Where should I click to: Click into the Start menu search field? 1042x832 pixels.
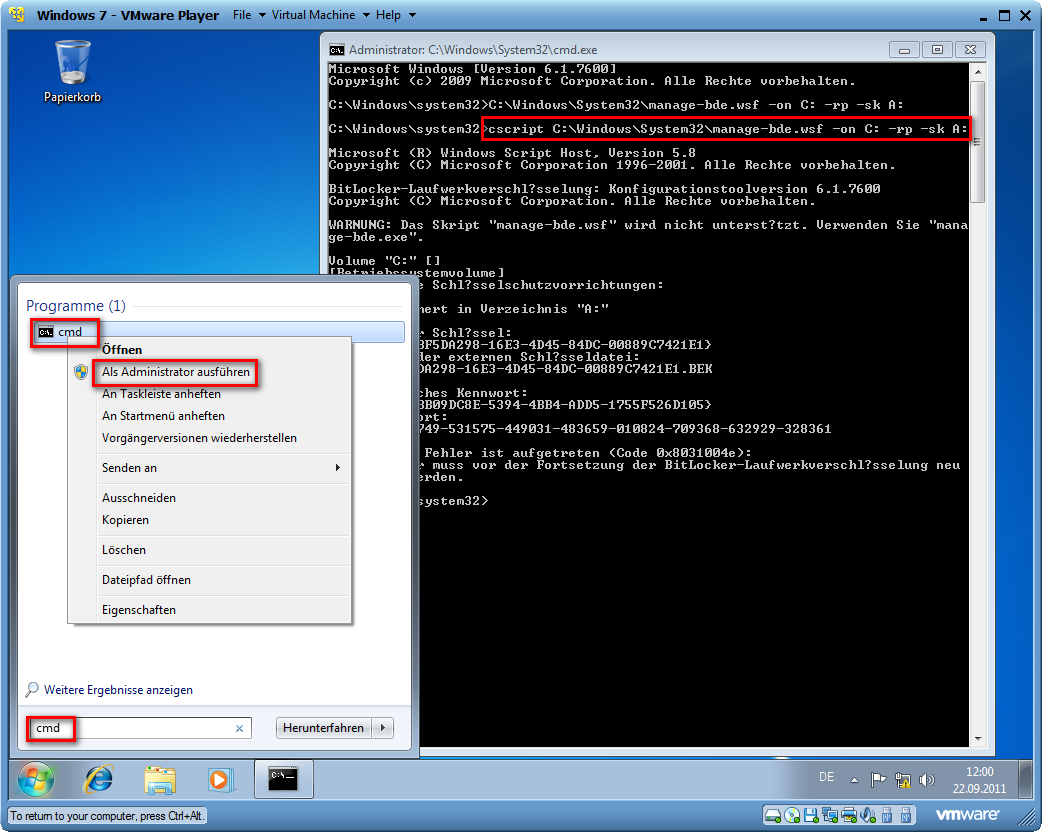[x=140, y=728]
